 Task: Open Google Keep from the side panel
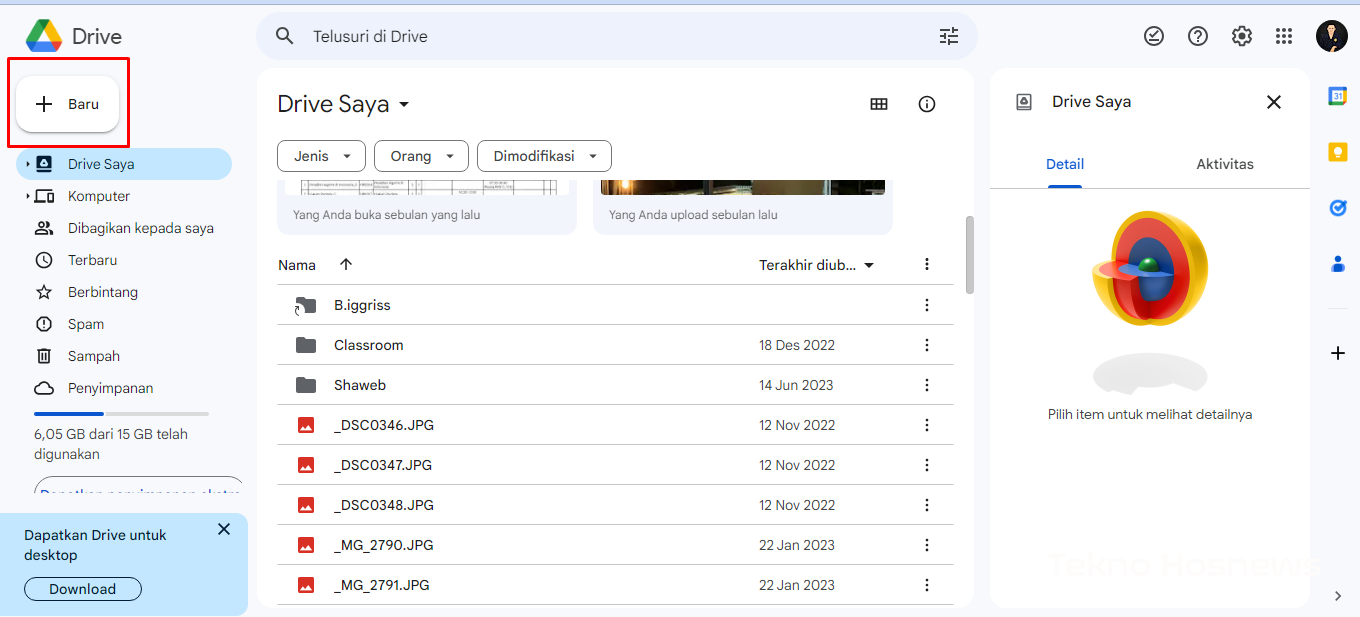1338,151
